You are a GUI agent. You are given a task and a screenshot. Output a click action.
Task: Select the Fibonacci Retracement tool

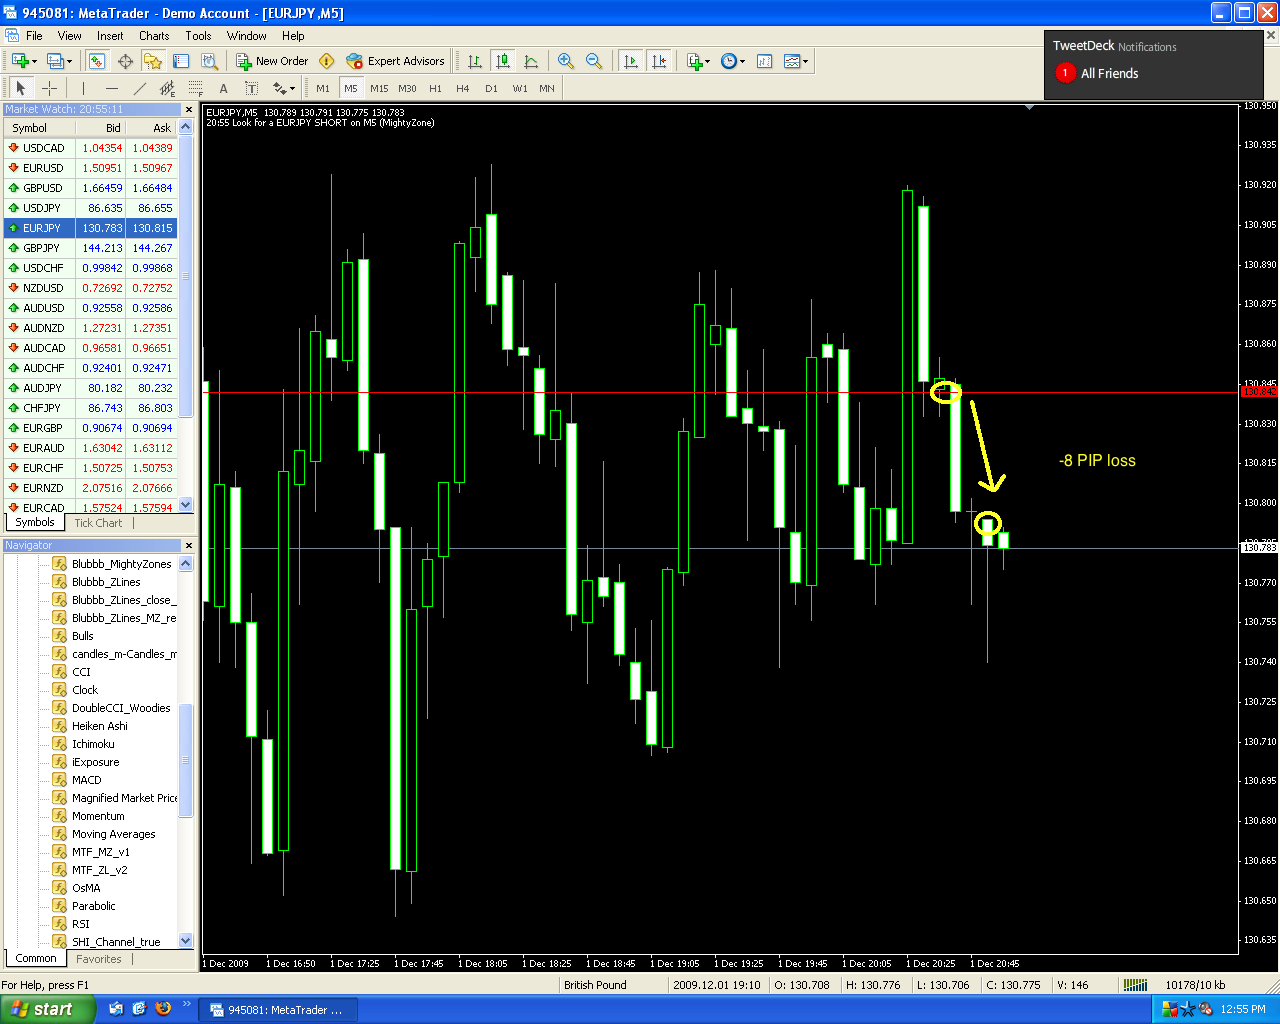pos(196,88)
